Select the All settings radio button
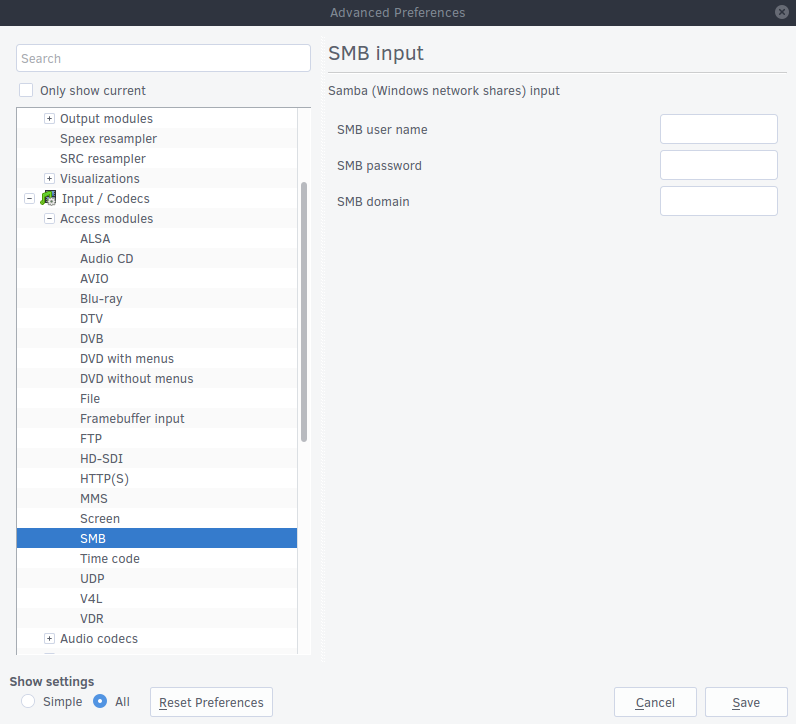Screen dimensions: 796x724 [x=100, y=702]
